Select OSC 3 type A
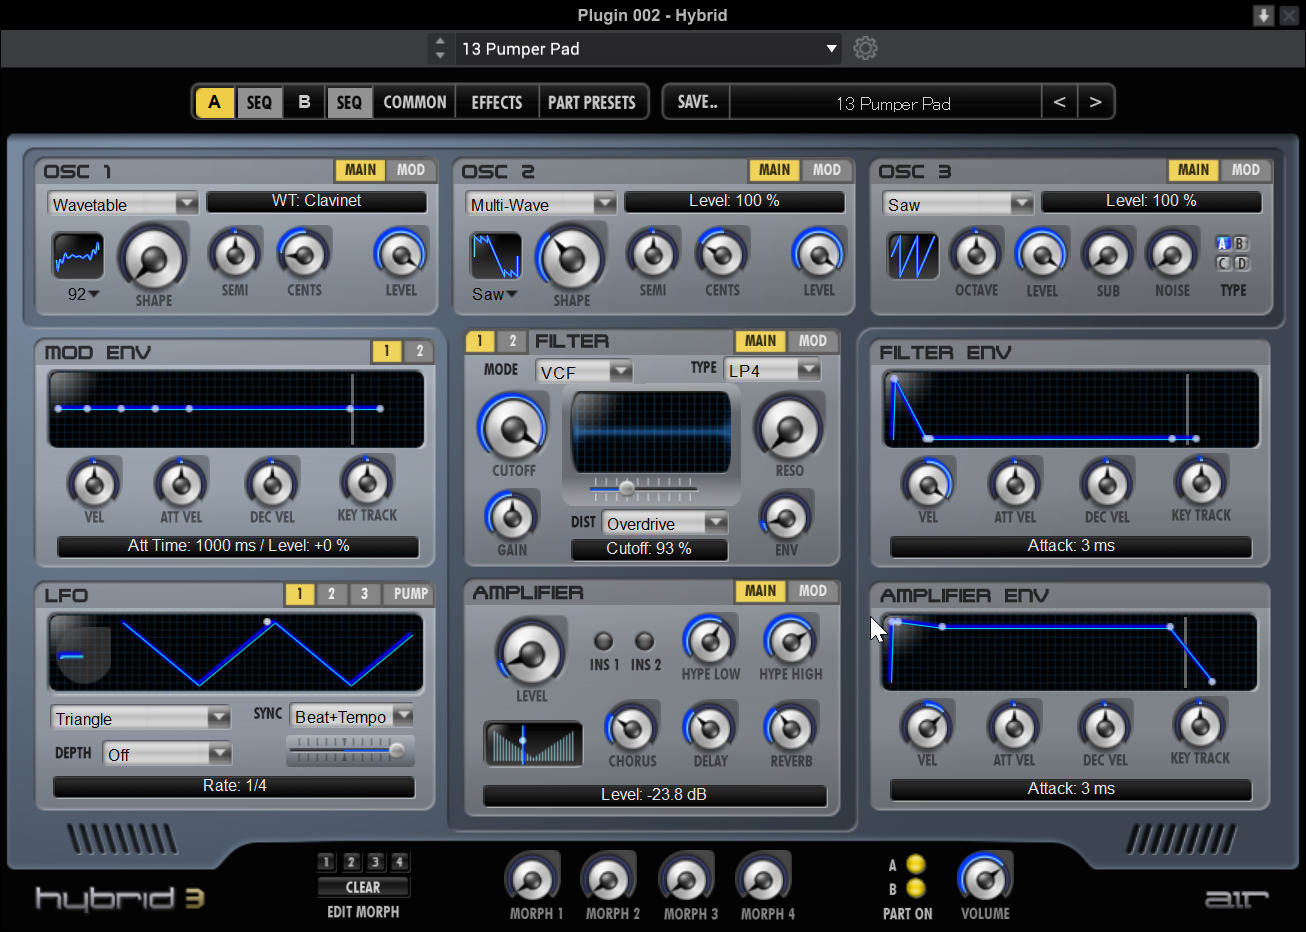This screenshot has width=1306, height=932. click(1223, 244)
